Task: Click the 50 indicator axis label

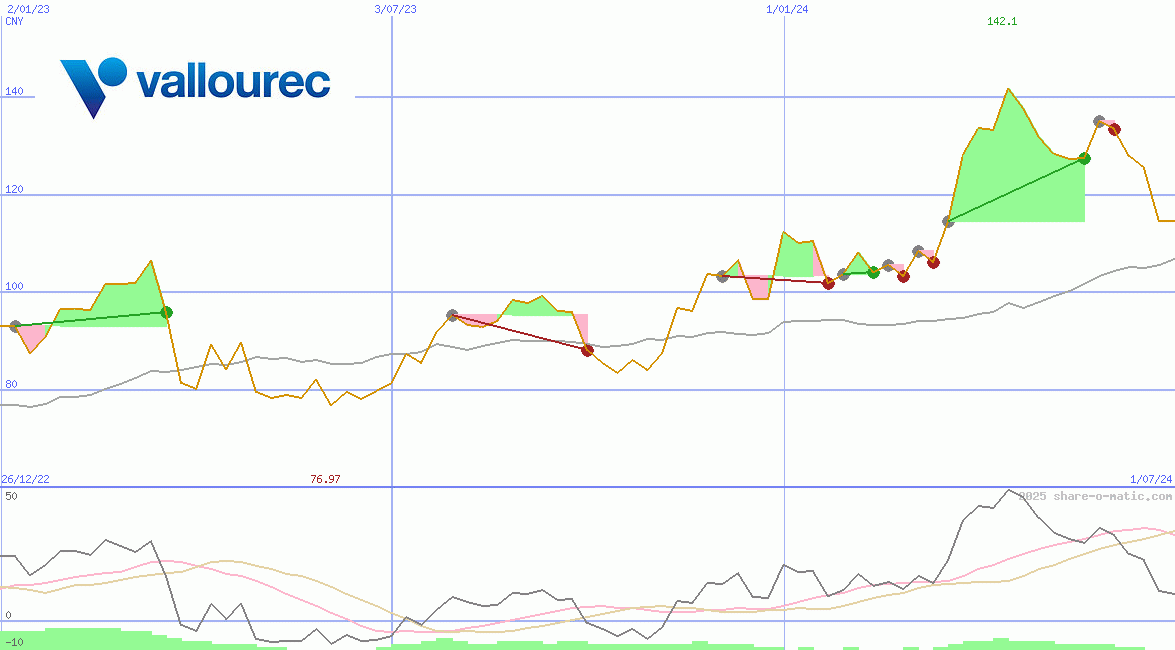Action: click(11, 496)
